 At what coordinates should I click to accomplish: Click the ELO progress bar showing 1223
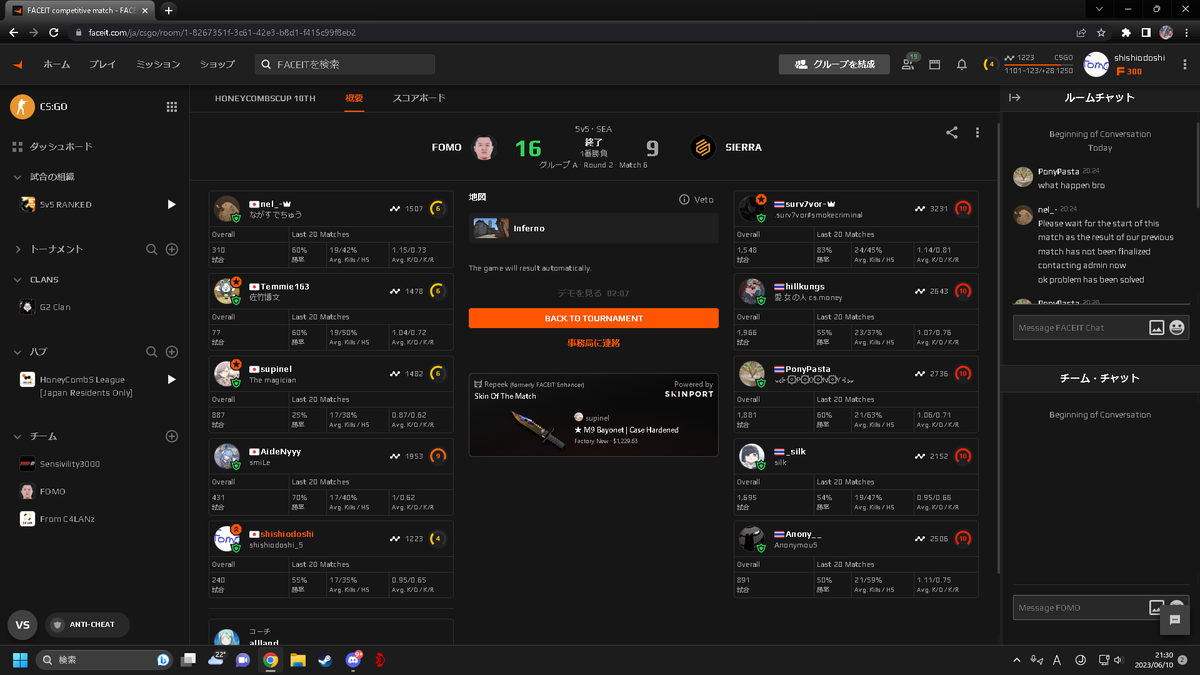[x=1039, y=64]
